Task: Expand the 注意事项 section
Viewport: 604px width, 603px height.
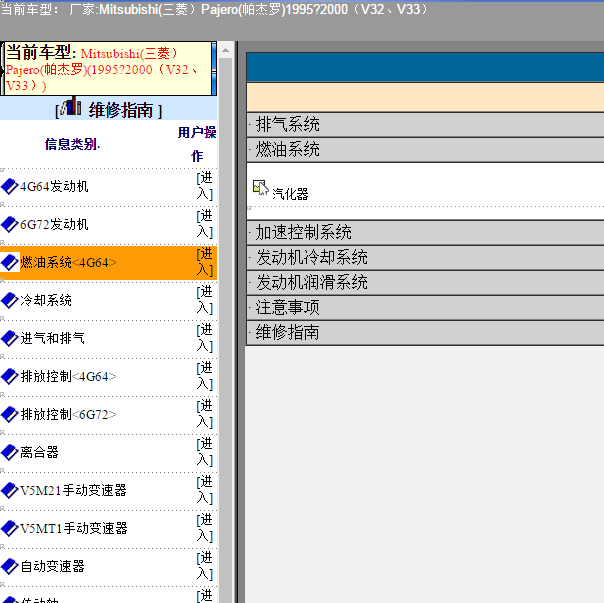Action: pyautogui.click(x=425, y=308)
